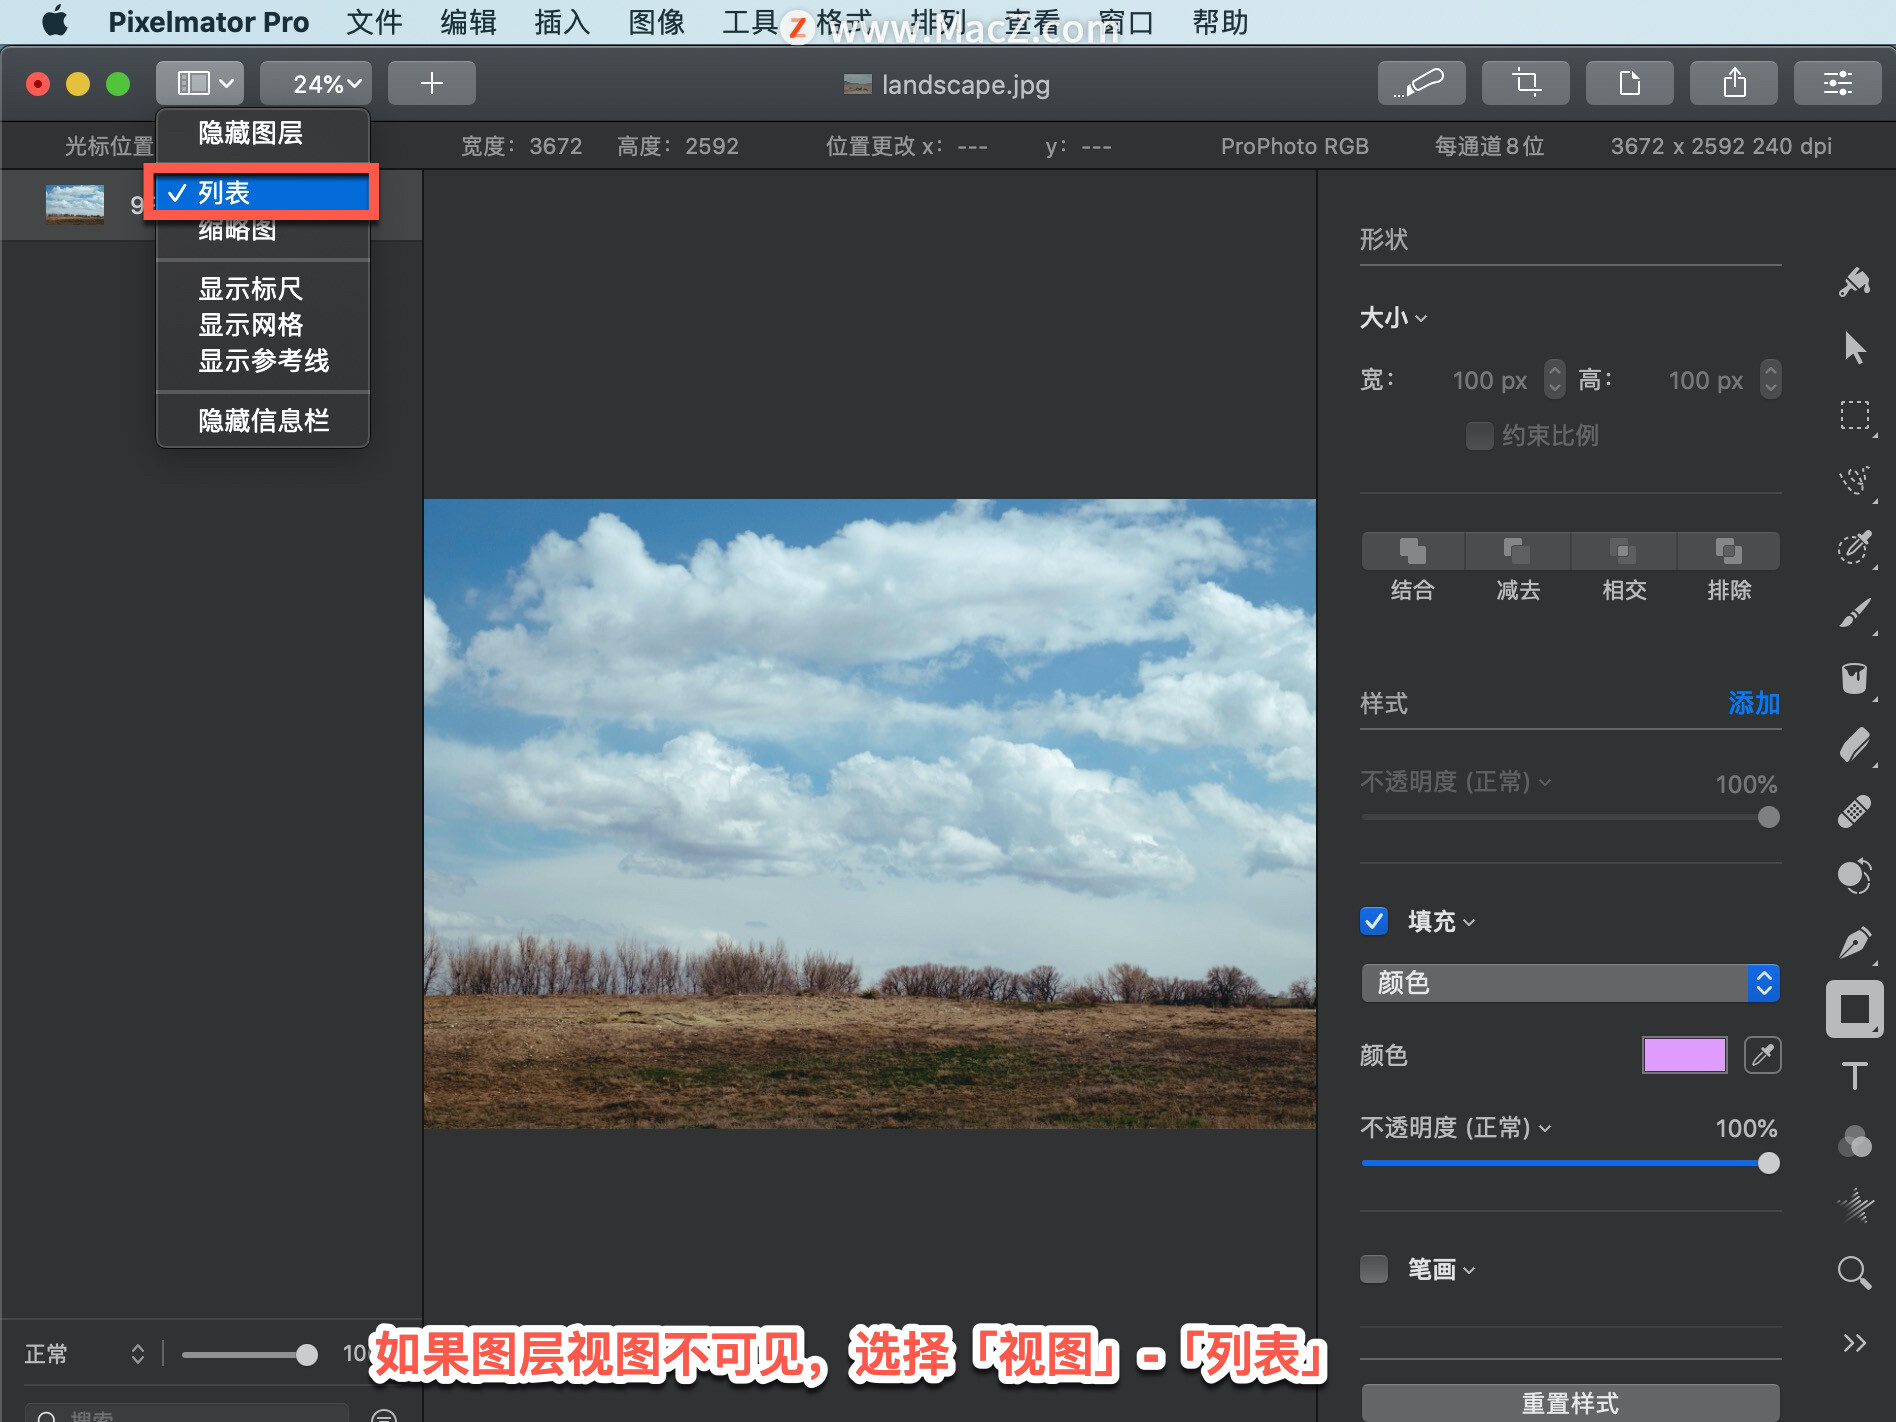This screenshot has width=1896, height=1422.
Task: Choose 隐藏信息栏 hide info bar
Action: (263, 421)
